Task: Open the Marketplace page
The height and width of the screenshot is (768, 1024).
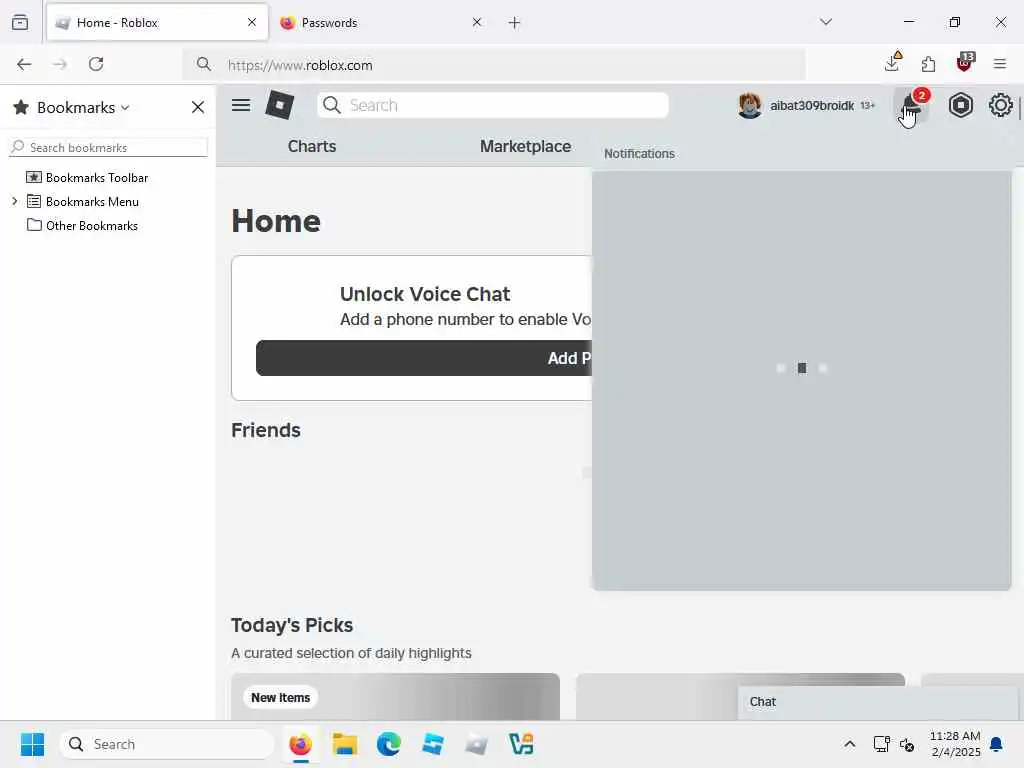Action: pos(526,146)
